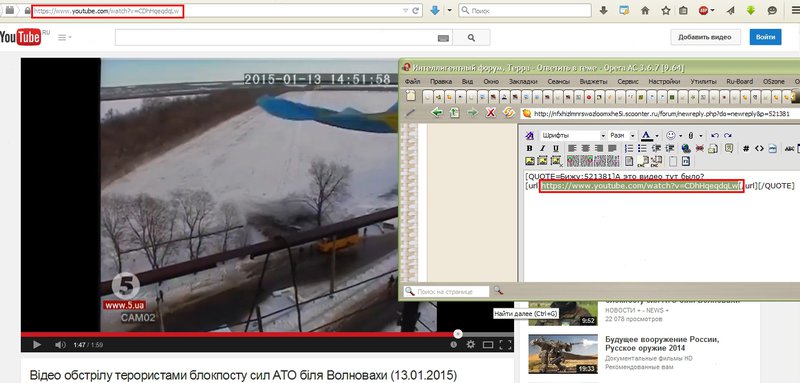This screenshot has width=800, height=383.
Task: Apply italic formatting in forum editor
Action: 542,148
